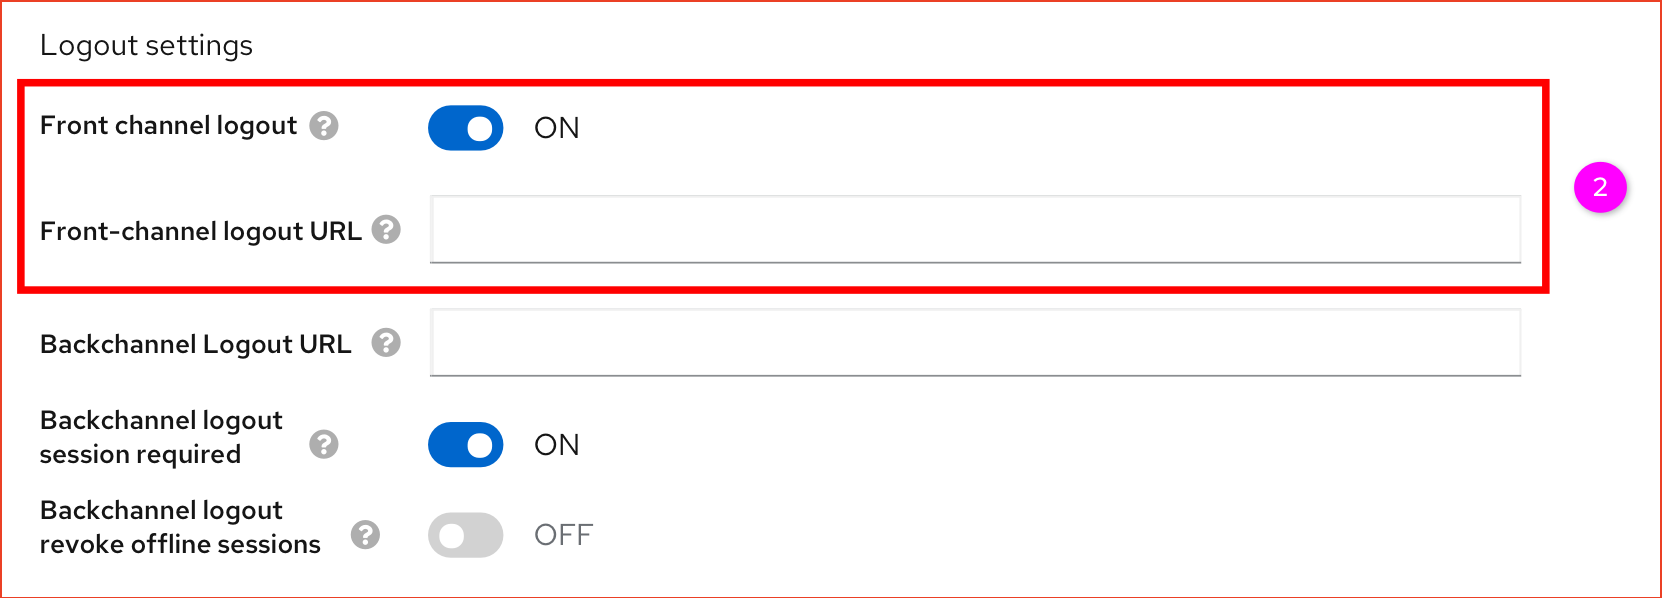
Task: Click the Logout settings heading
Action: click(x=146, y=45)
